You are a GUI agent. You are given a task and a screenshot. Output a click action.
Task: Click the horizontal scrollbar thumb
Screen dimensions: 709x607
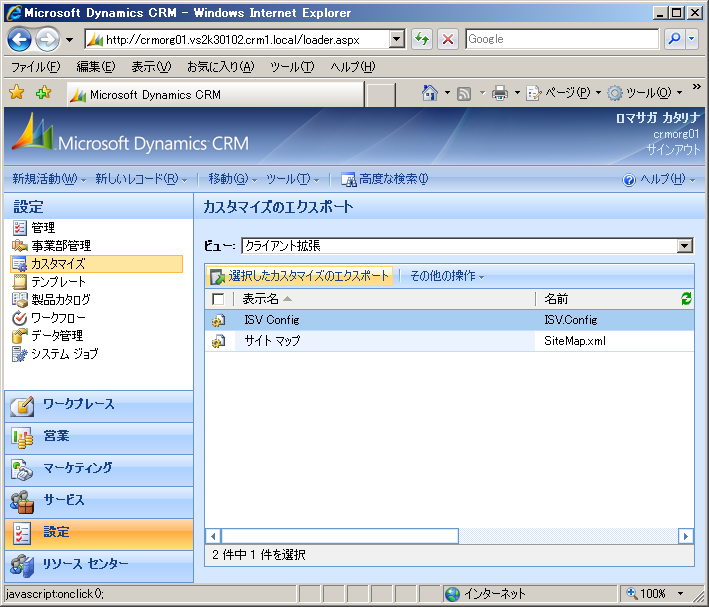tap(340, 536)
